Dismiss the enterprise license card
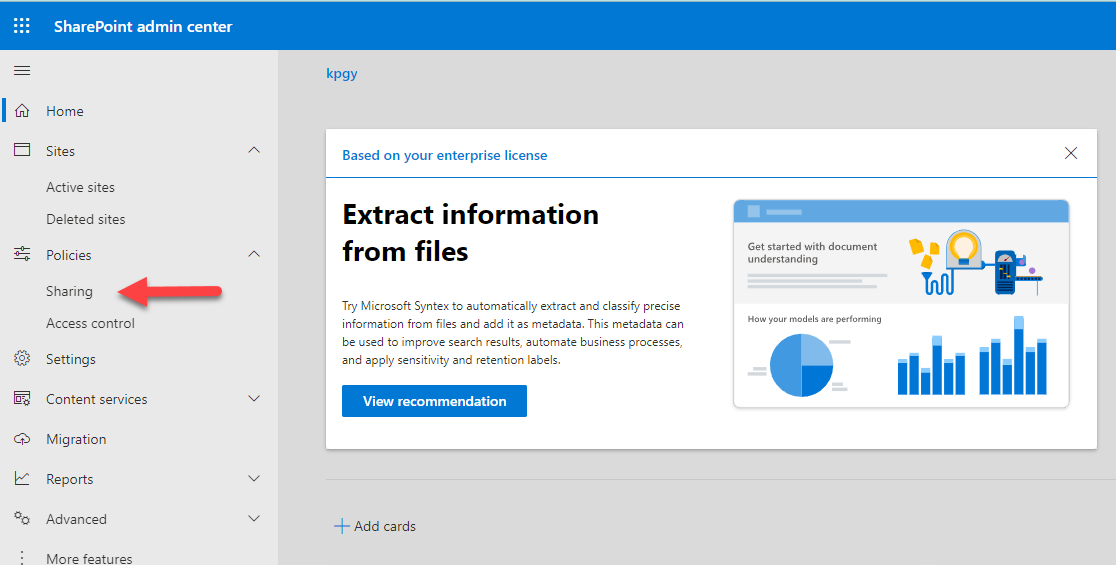The height and width of the screenshot is (565, 1116). click(x=1070, y=153)
